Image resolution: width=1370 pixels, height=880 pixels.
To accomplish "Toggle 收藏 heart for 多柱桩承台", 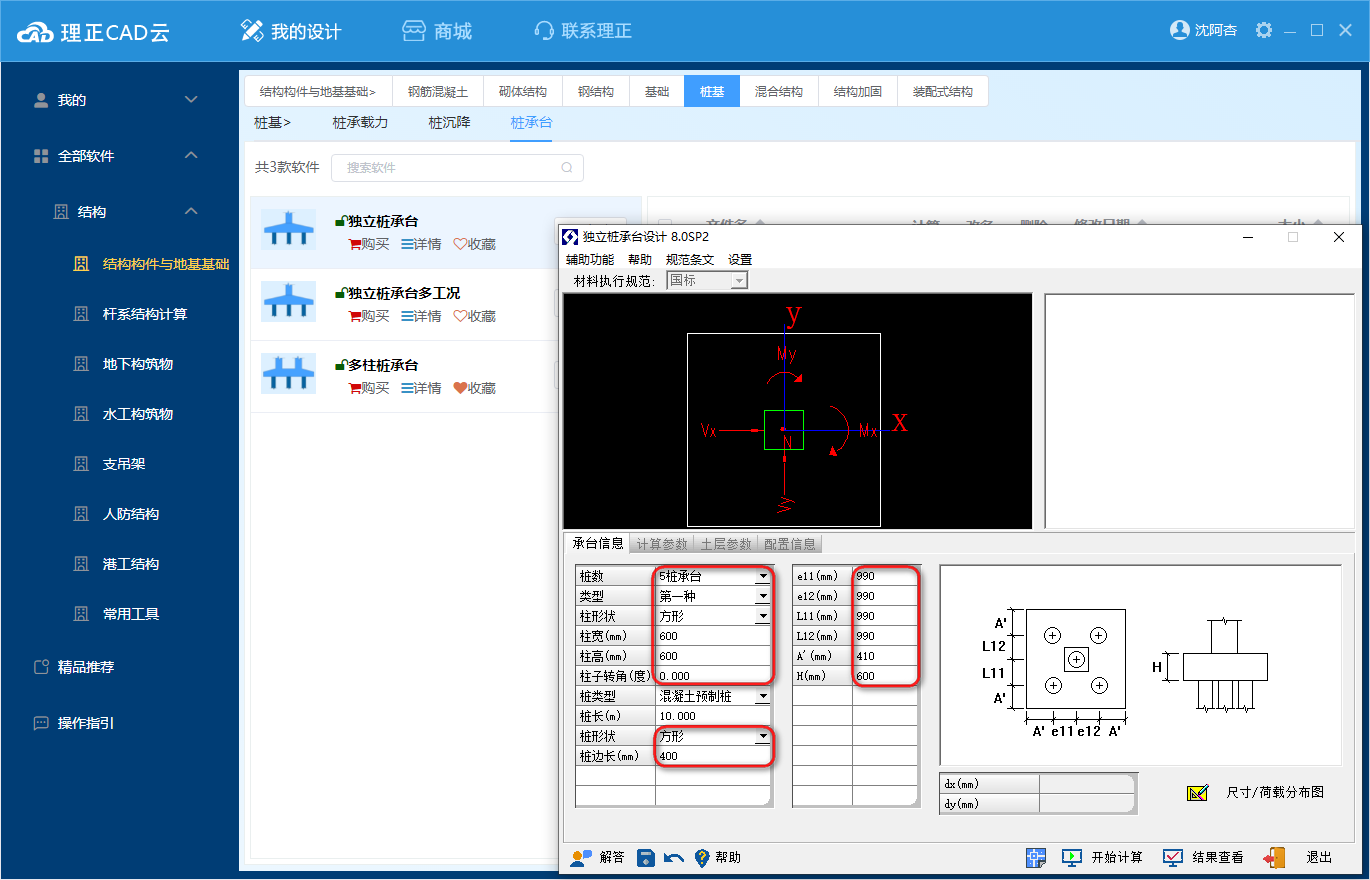I will point(460,388).
